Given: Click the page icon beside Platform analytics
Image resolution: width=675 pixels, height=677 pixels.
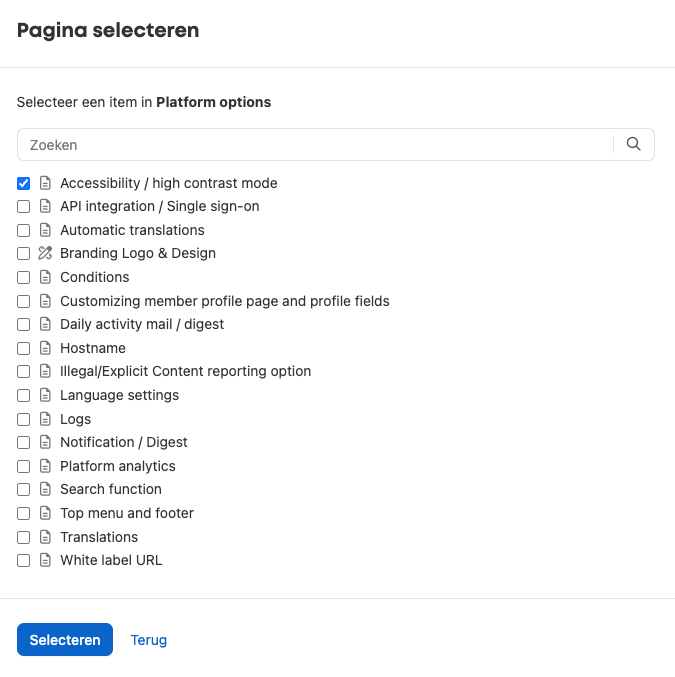Looking at the screenshot, I should pos(45,466).
